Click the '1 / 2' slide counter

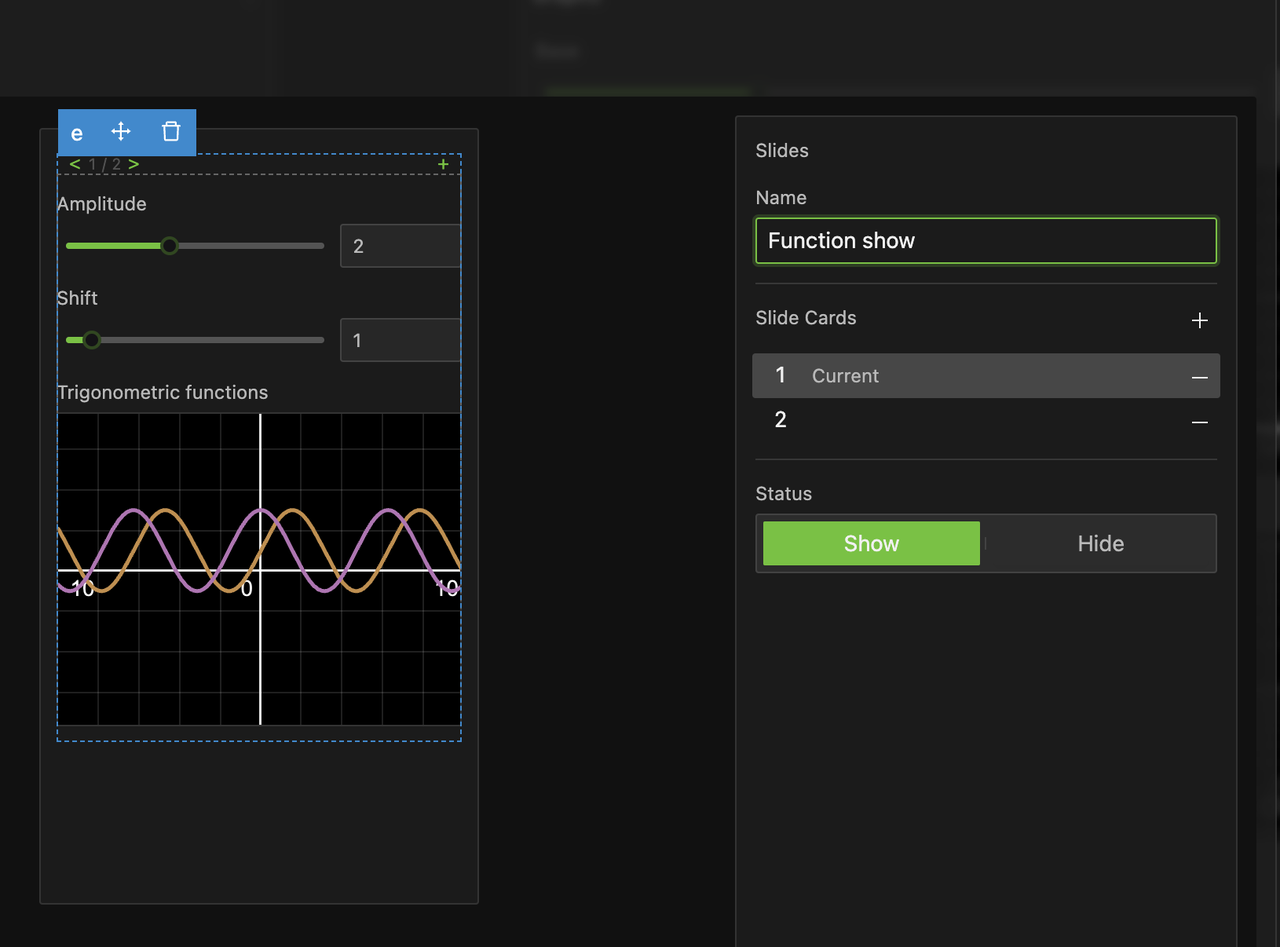click(104, 164)
